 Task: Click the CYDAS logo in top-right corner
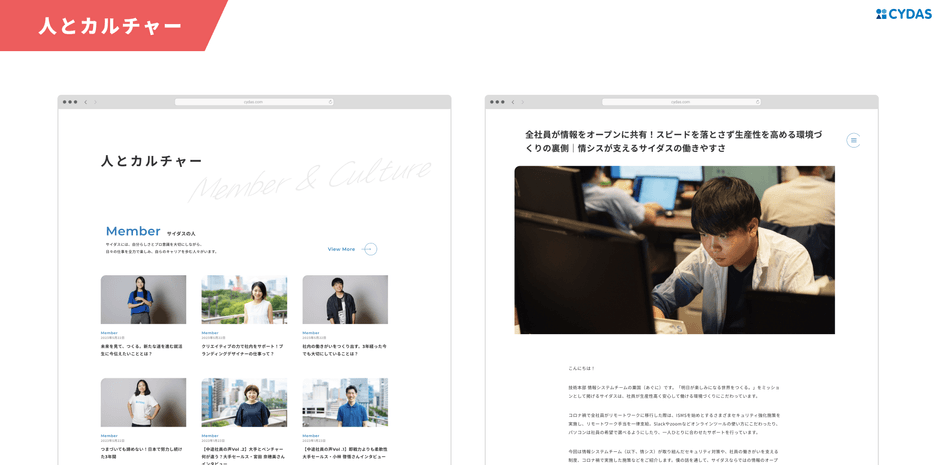pos(903,14)
